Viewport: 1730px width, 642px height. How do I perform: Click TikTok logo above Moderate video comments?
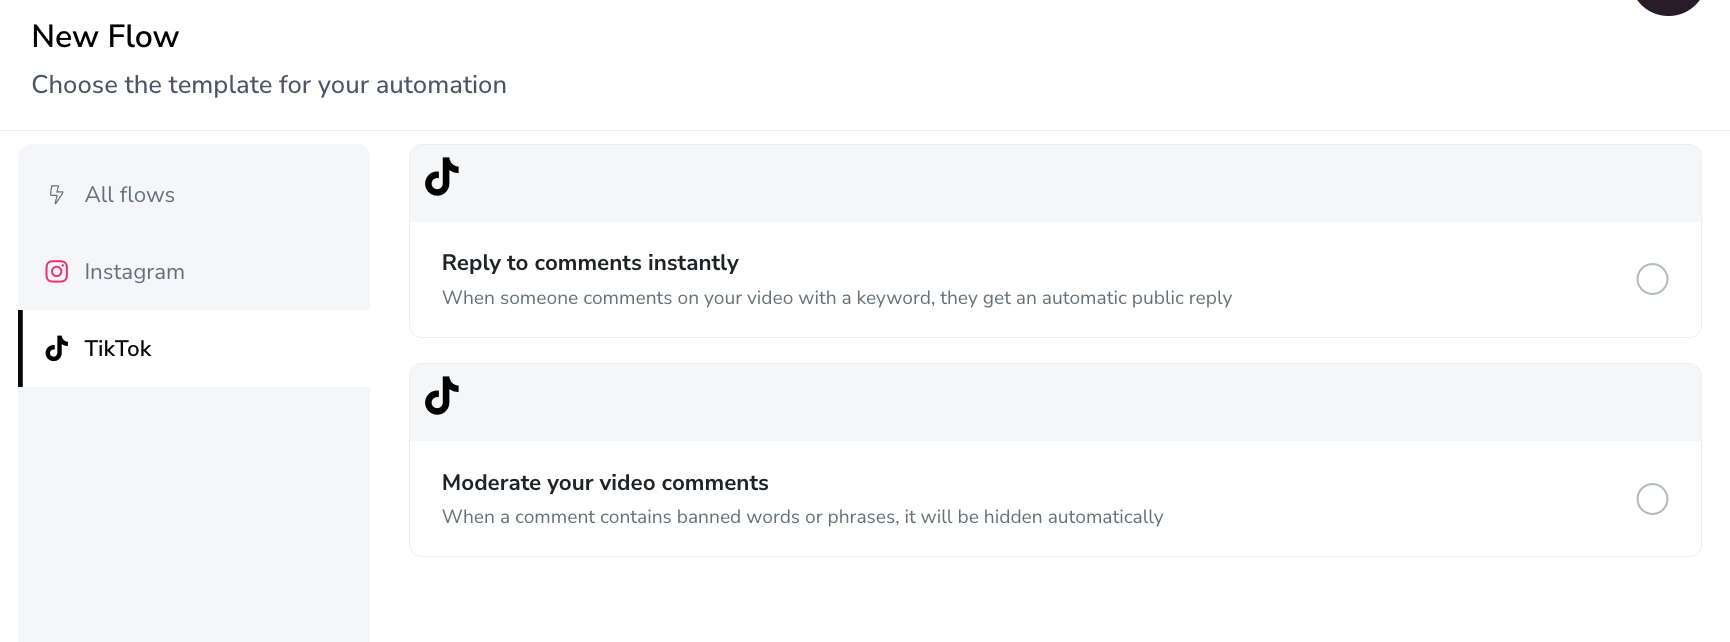442,396
